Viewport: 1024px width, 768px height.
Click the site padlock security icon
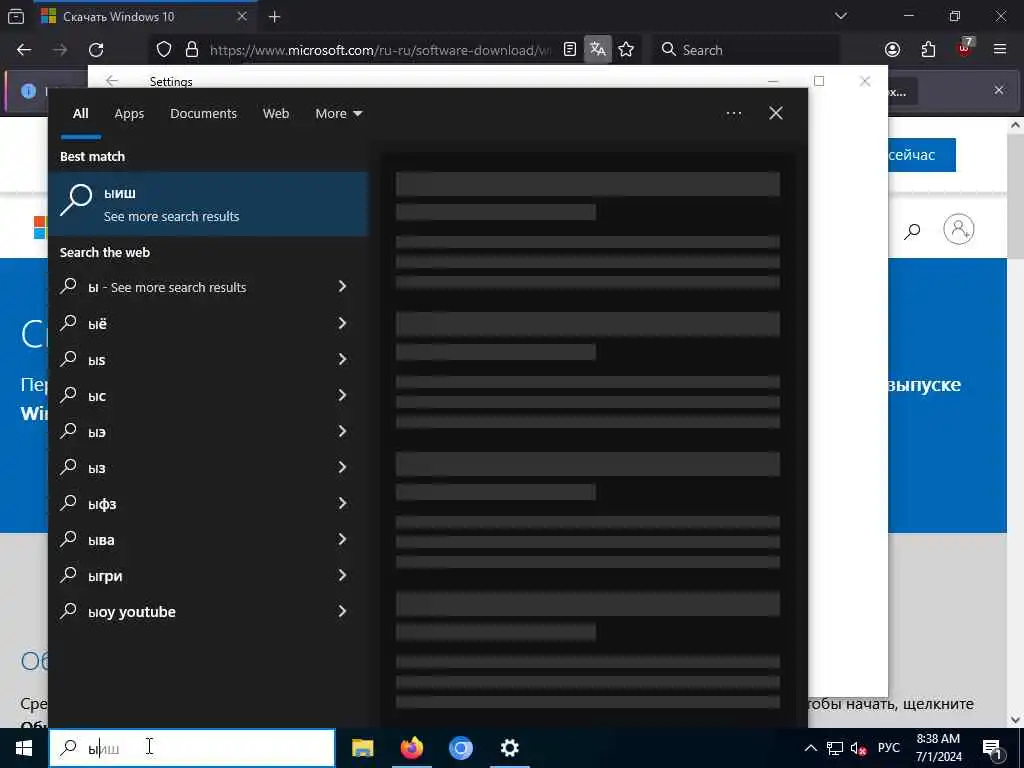click(191, 50)
